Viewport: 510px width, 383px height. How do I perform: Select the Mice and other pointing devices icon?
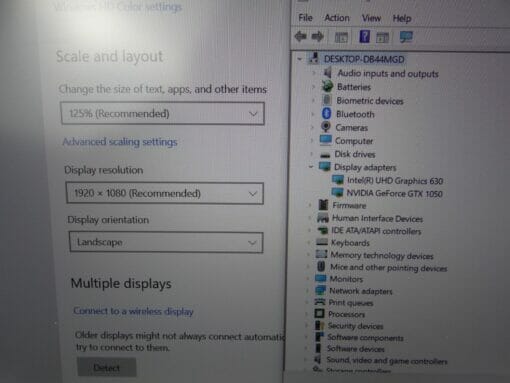point(321,266)
